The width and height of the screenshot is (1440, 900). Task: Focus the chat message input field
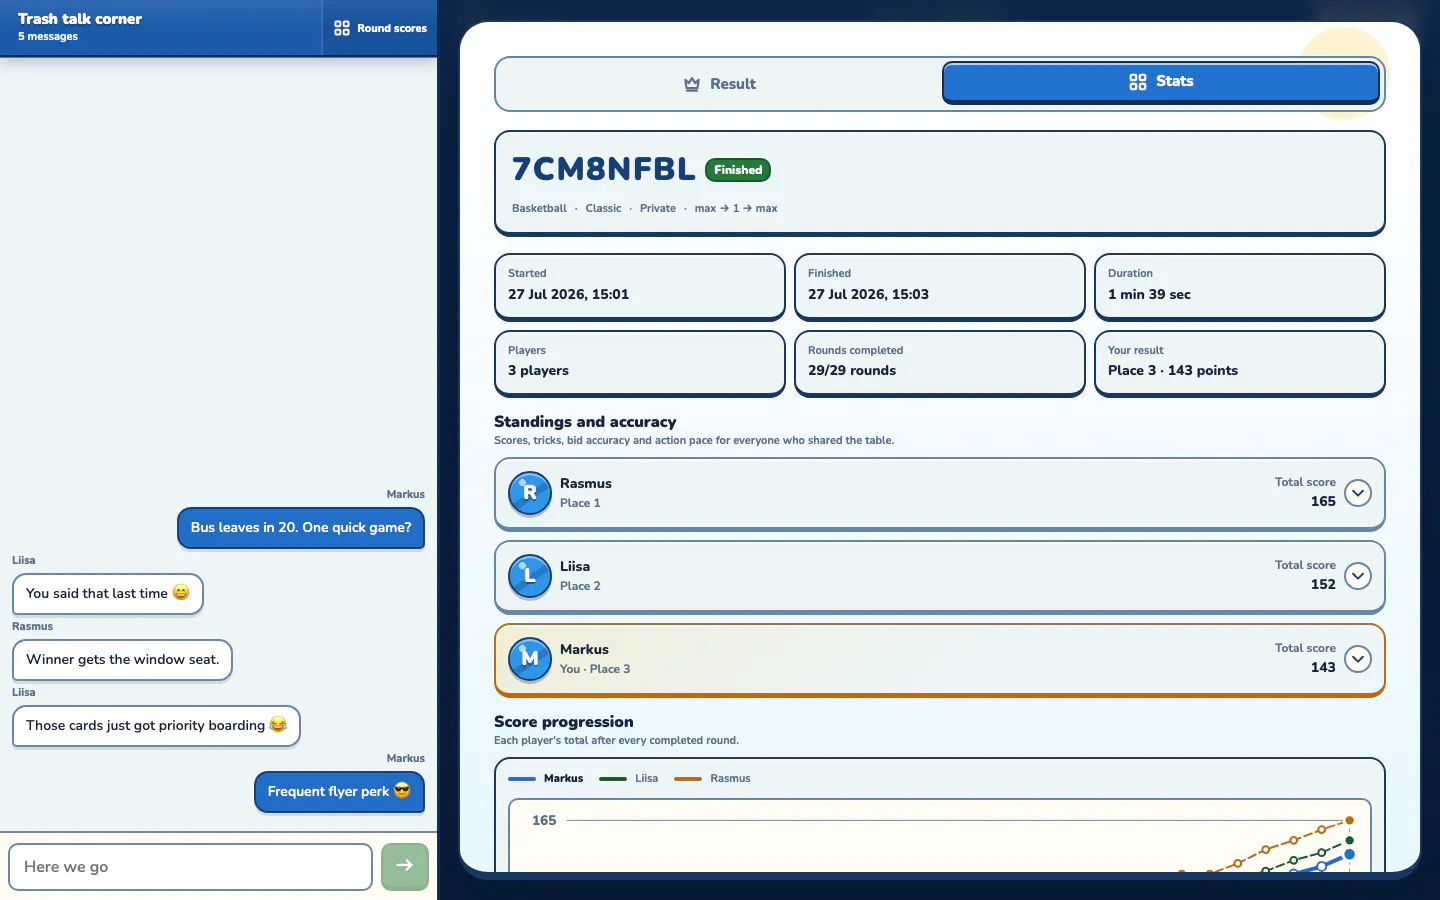190,866
